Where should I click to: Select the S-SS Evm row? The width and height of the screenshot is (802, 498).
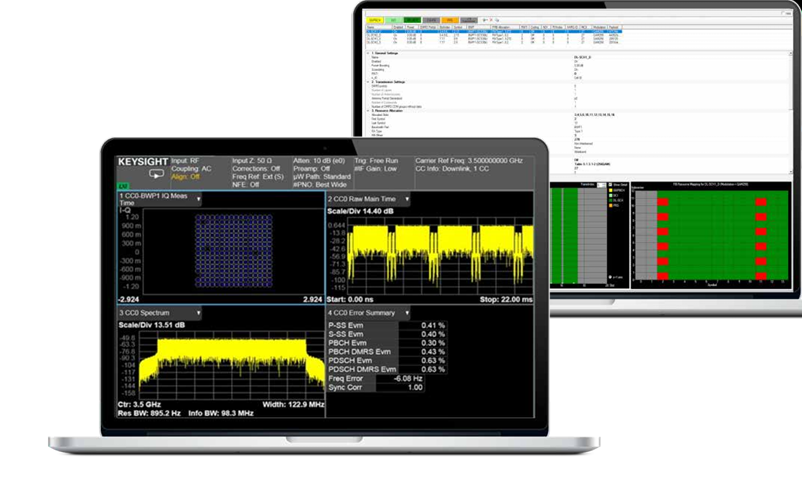[387, 334]
